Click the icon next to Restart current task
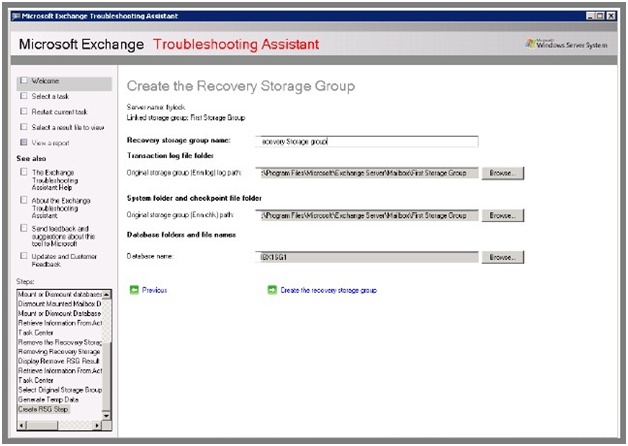This screenshot has height=446, width=628. pos(24,111)
